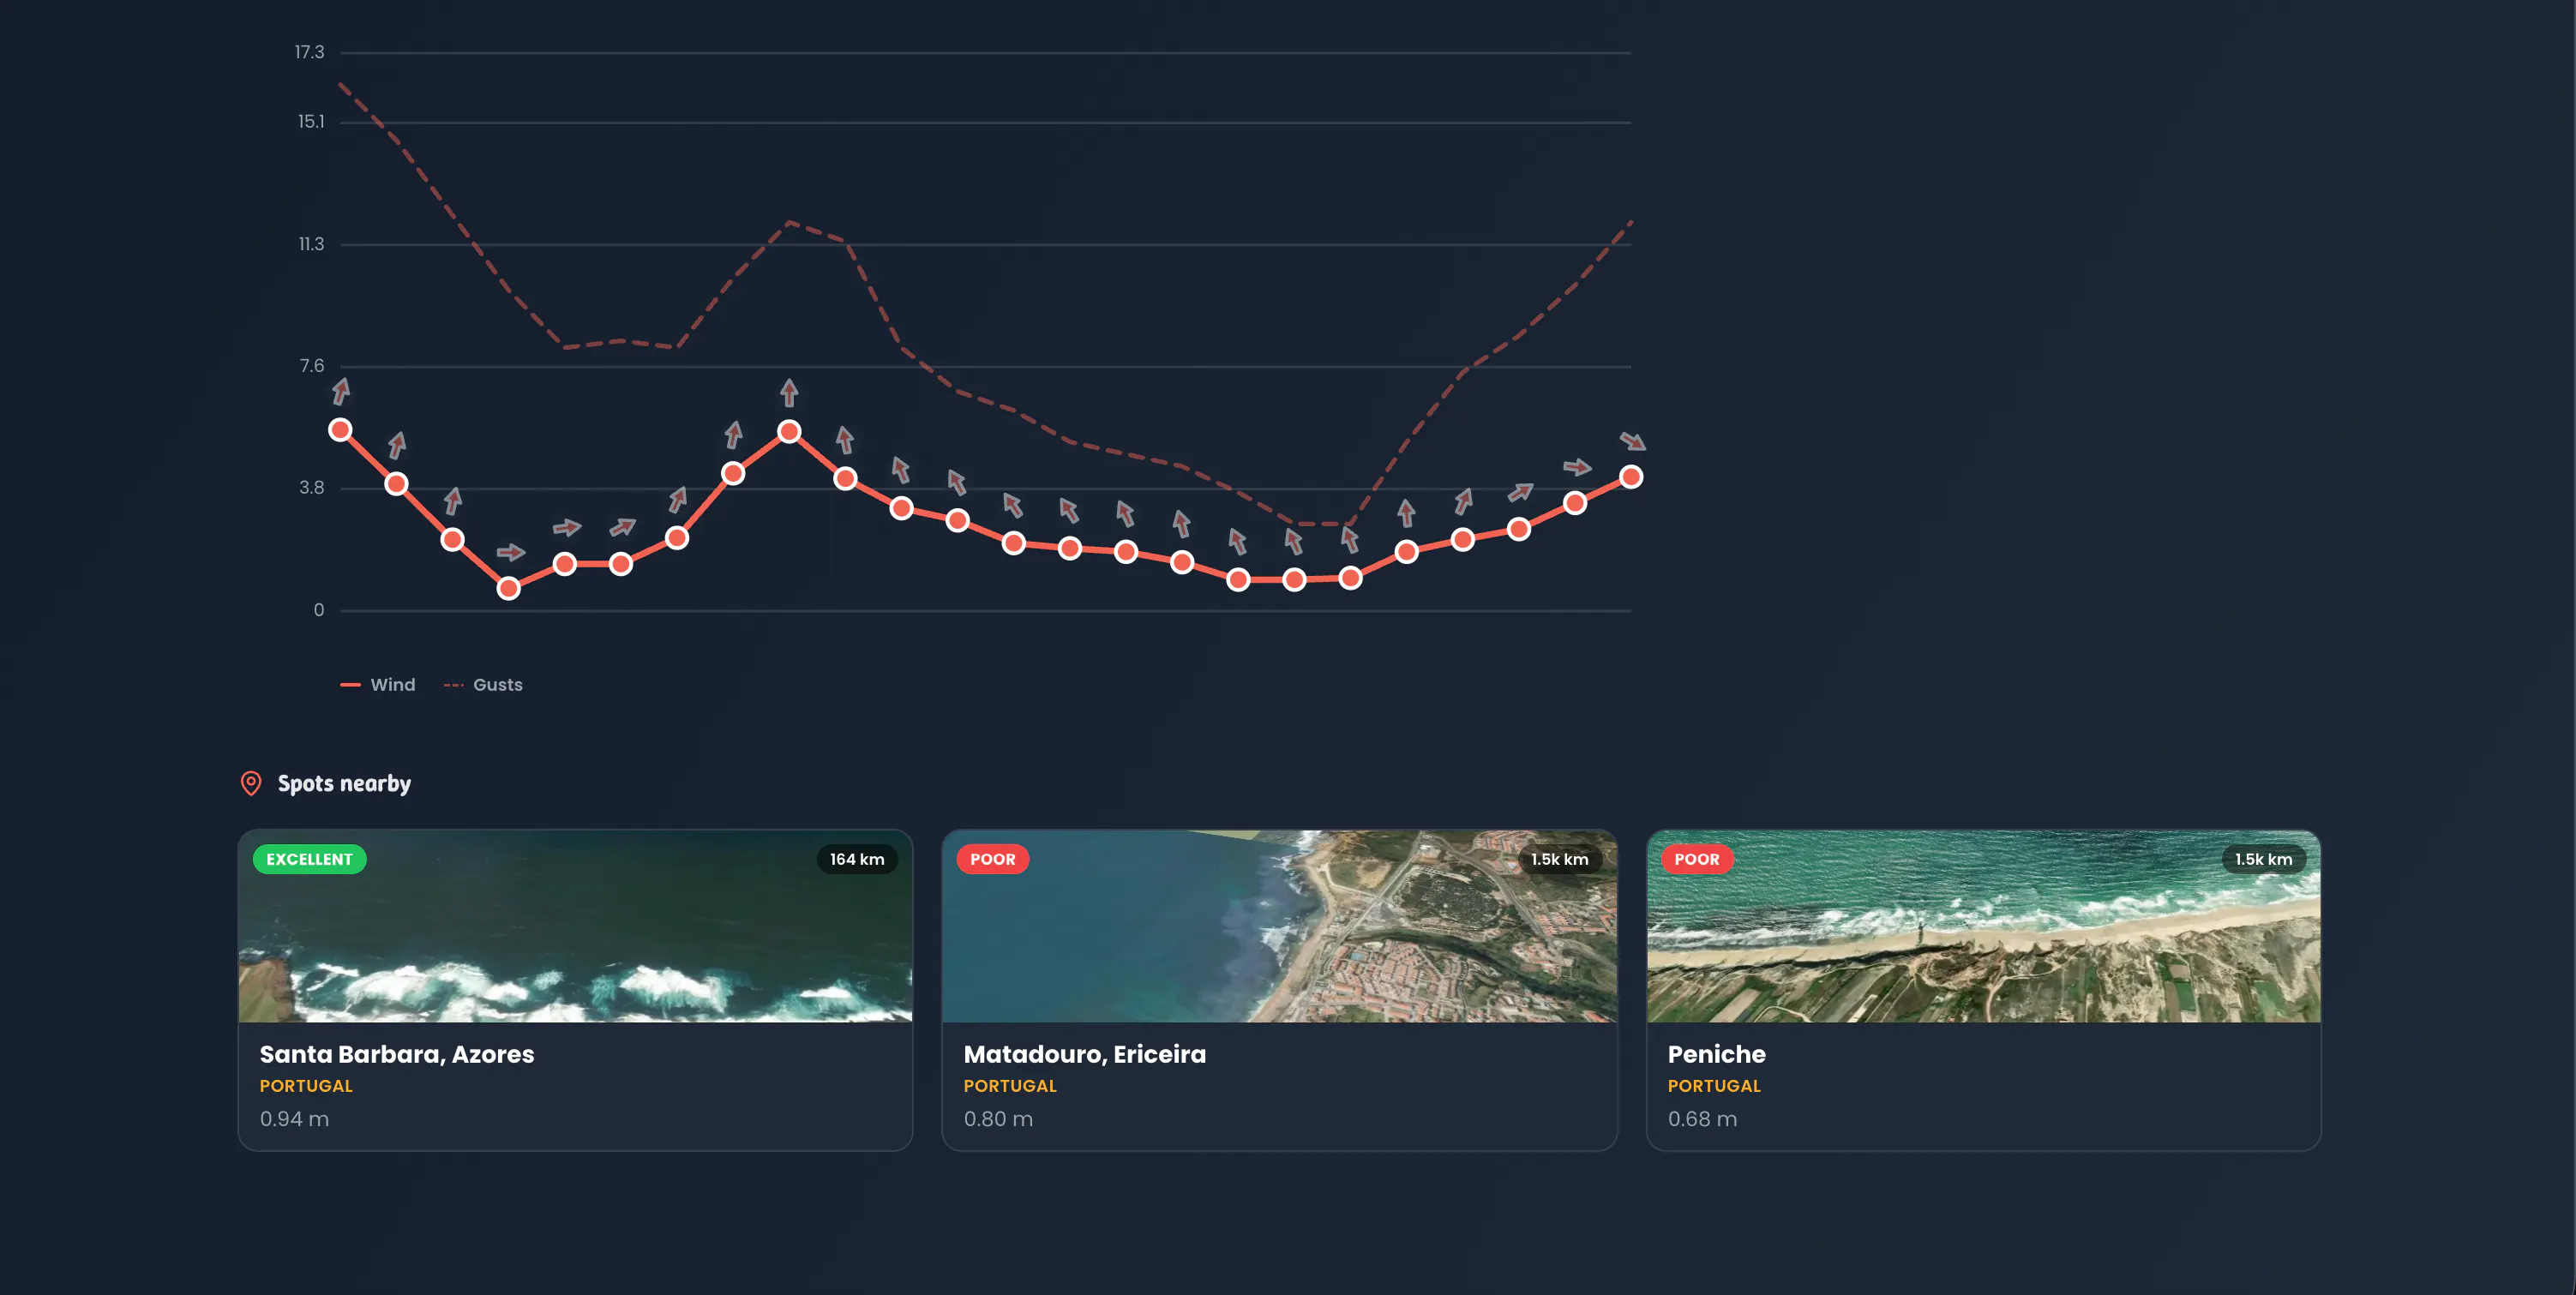
Task: Click the 11.3 y-axis label
Action: tap(311, 244)
